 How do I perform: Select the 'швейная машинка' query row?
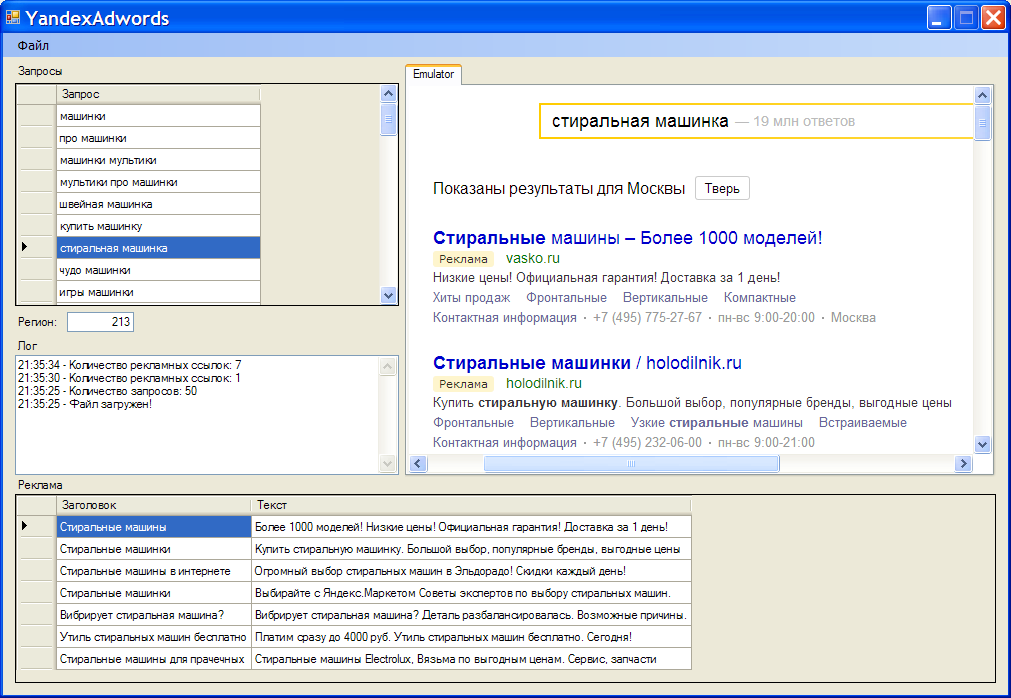[158, 204]
